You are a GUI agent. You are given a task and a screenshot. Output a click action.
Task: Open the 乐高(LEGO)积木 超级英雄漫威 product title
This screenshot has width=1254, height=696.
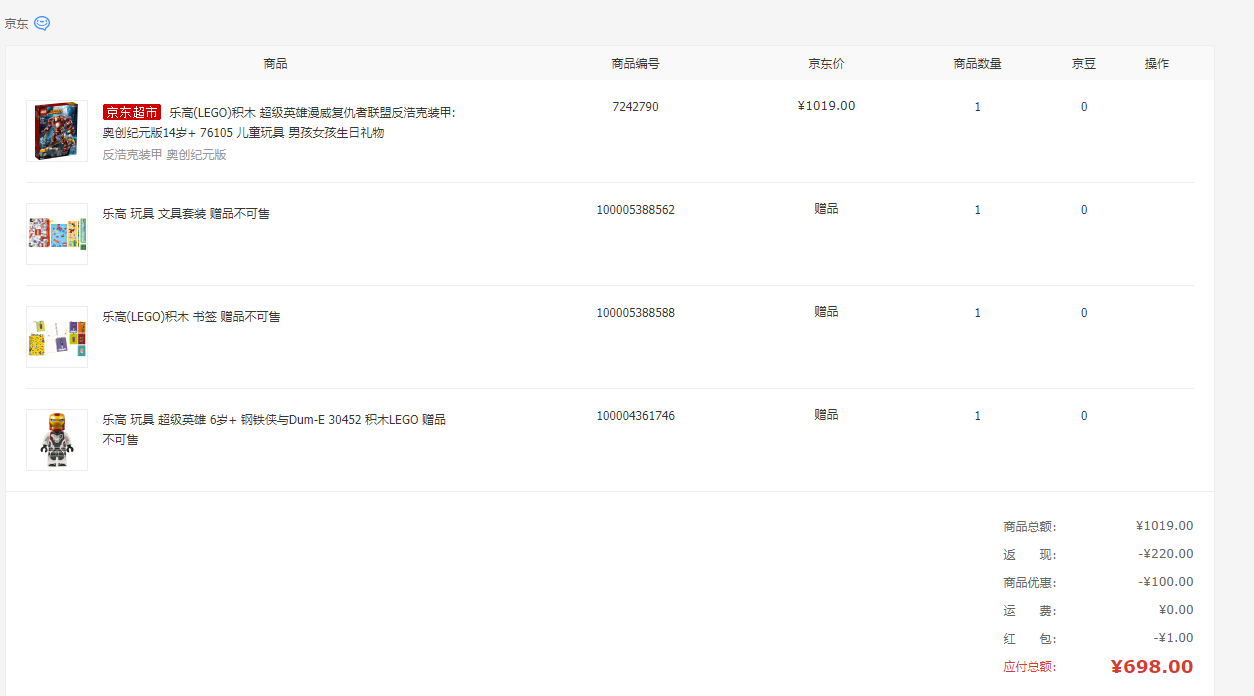pos(279,122)
